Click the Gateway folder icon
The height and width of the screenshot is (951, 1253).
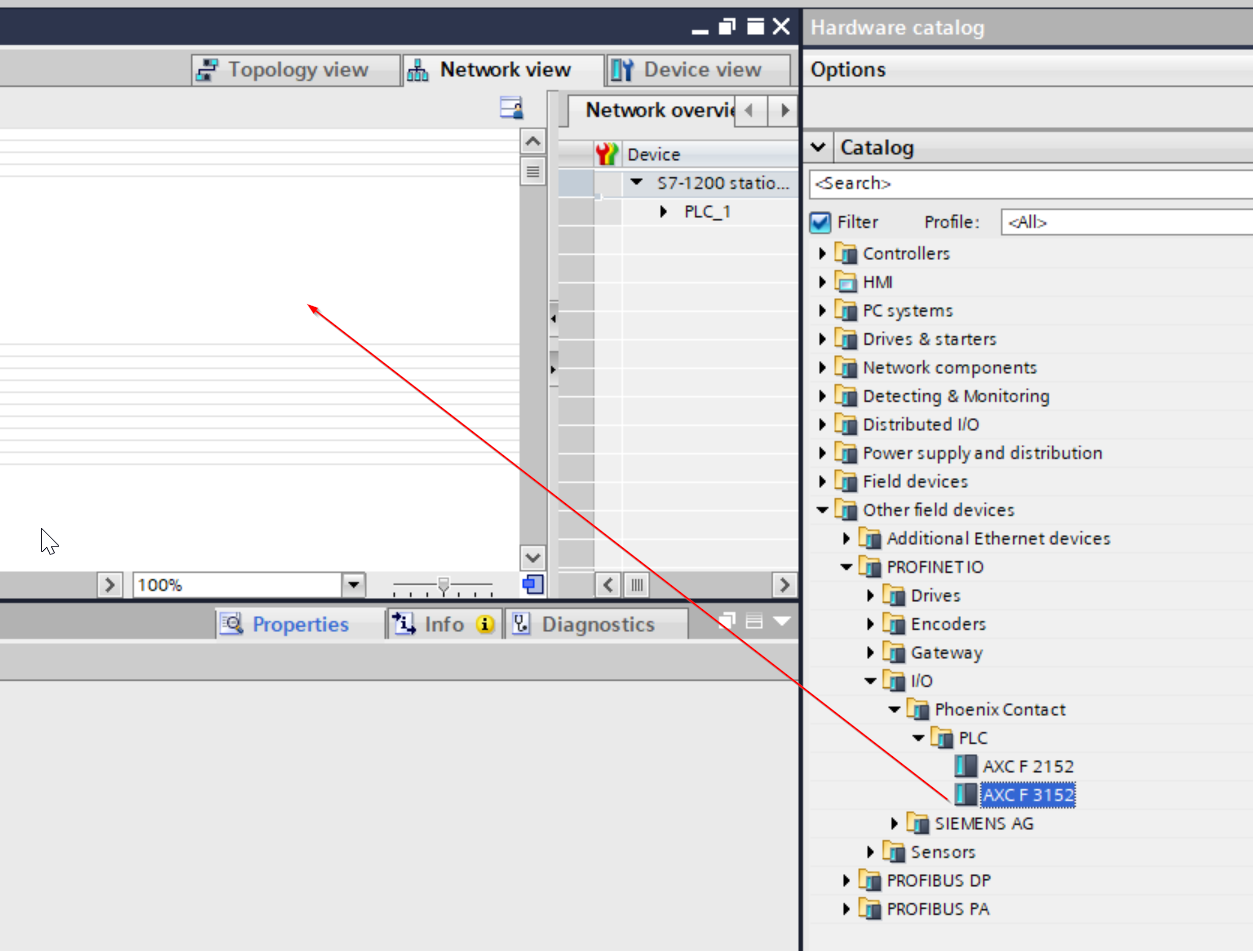pyautogui.click(x=894, y=652)
